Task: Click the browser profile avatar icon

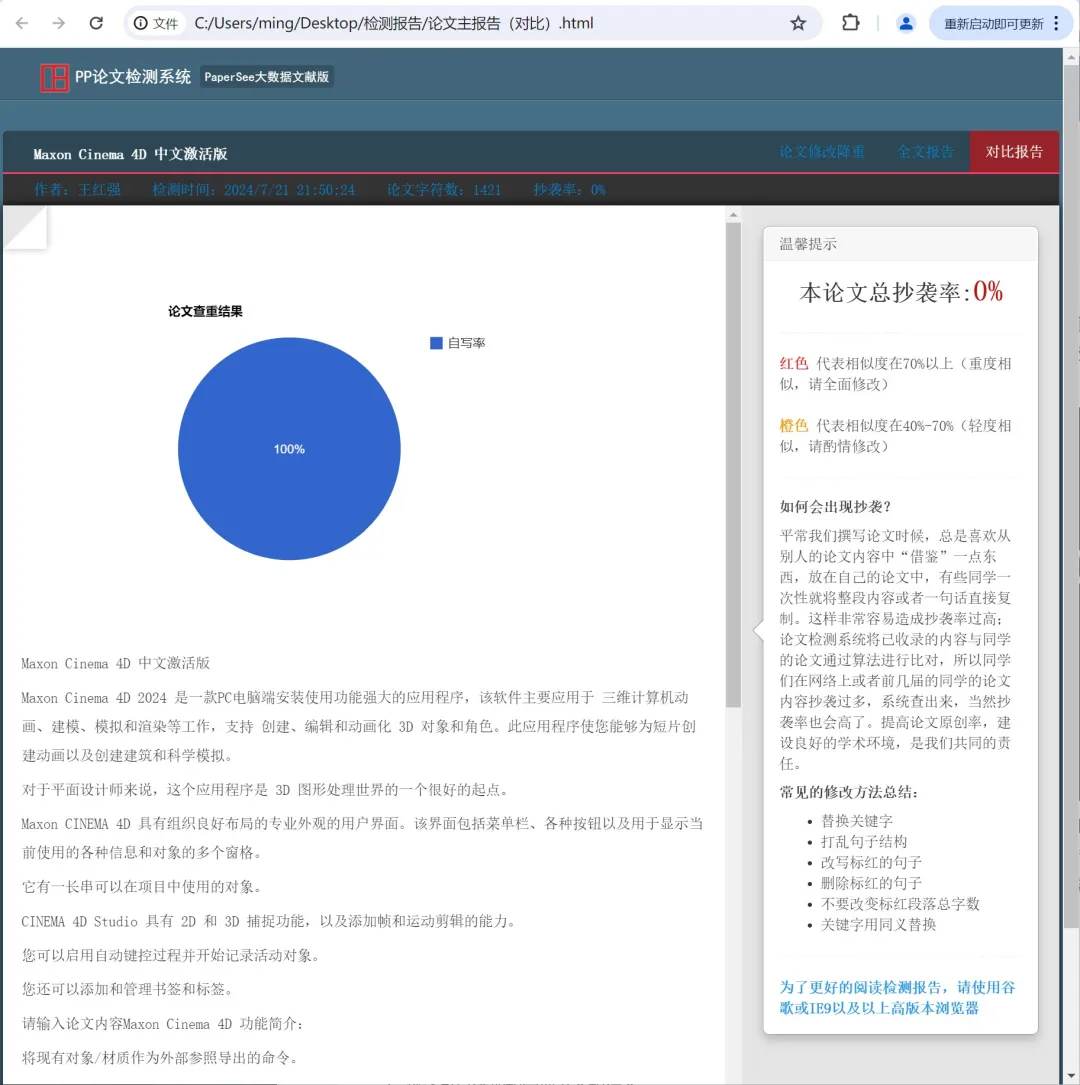Action: [905, 22]
